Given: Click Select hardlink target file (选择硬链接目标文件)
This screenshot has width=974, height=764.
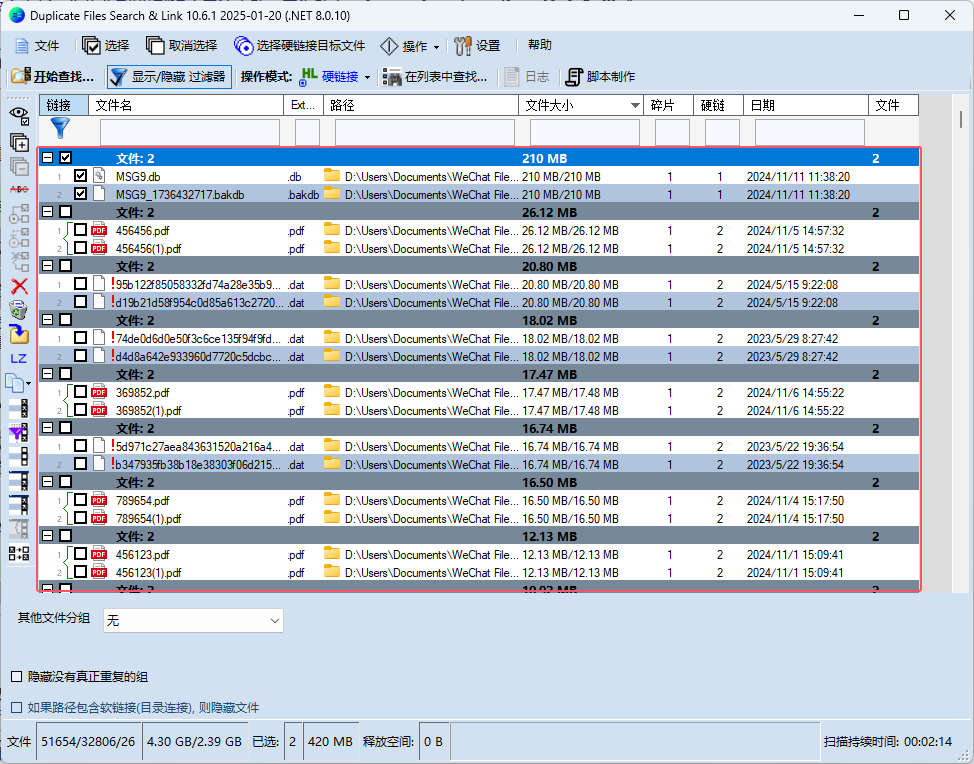Looking at the screenshot, I should [299, 45].
